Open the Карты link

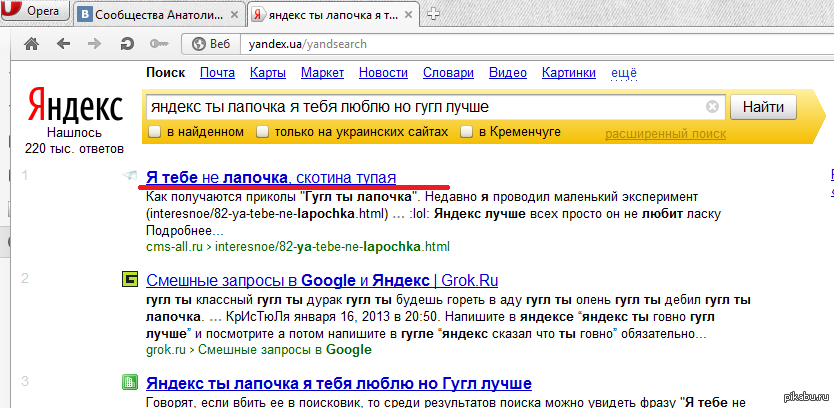(268, 73)
